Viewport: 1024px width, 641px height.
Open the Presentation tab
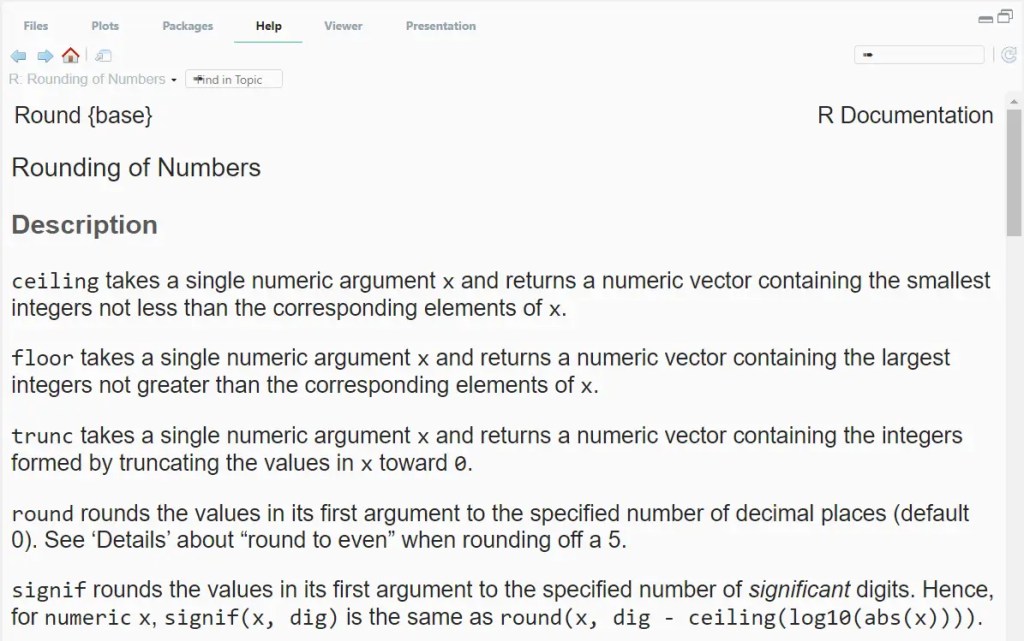[440, 26]
